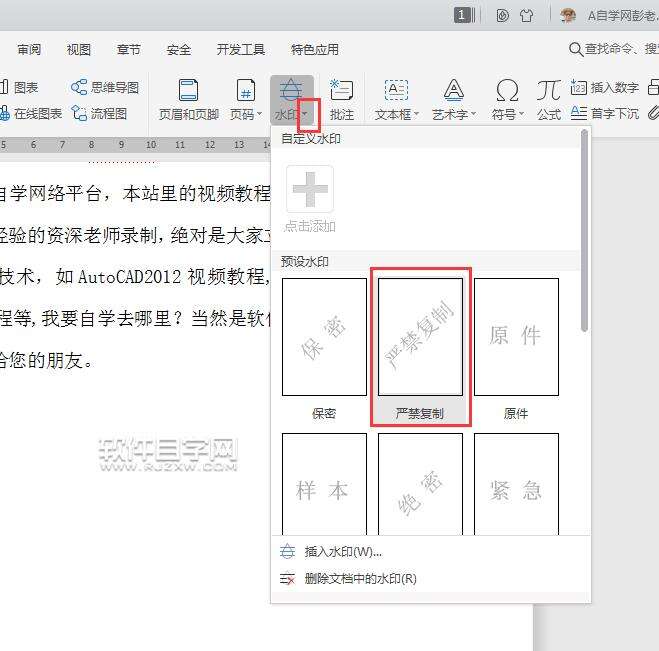
Task: Click the shirt skin icon in title bar
Action: pos(526,16)
